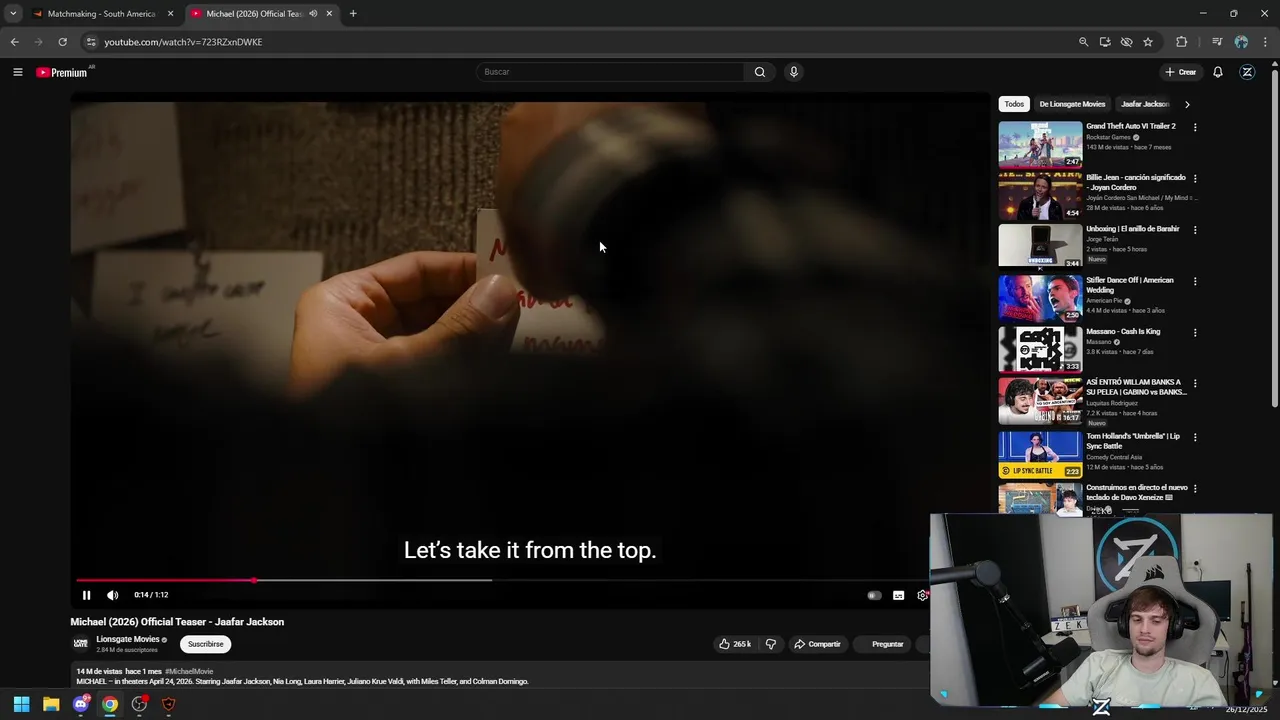Mute the video volume speaker icon

click(x=113, y=595)
